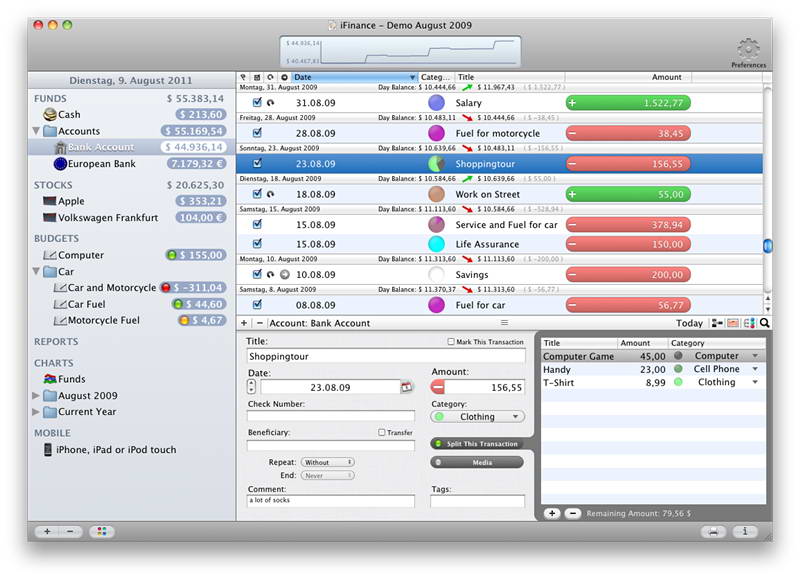Click the balance history graph in toolbar
Image resolution: width=800 pixels, height=579 pixels.
(401, 52)
